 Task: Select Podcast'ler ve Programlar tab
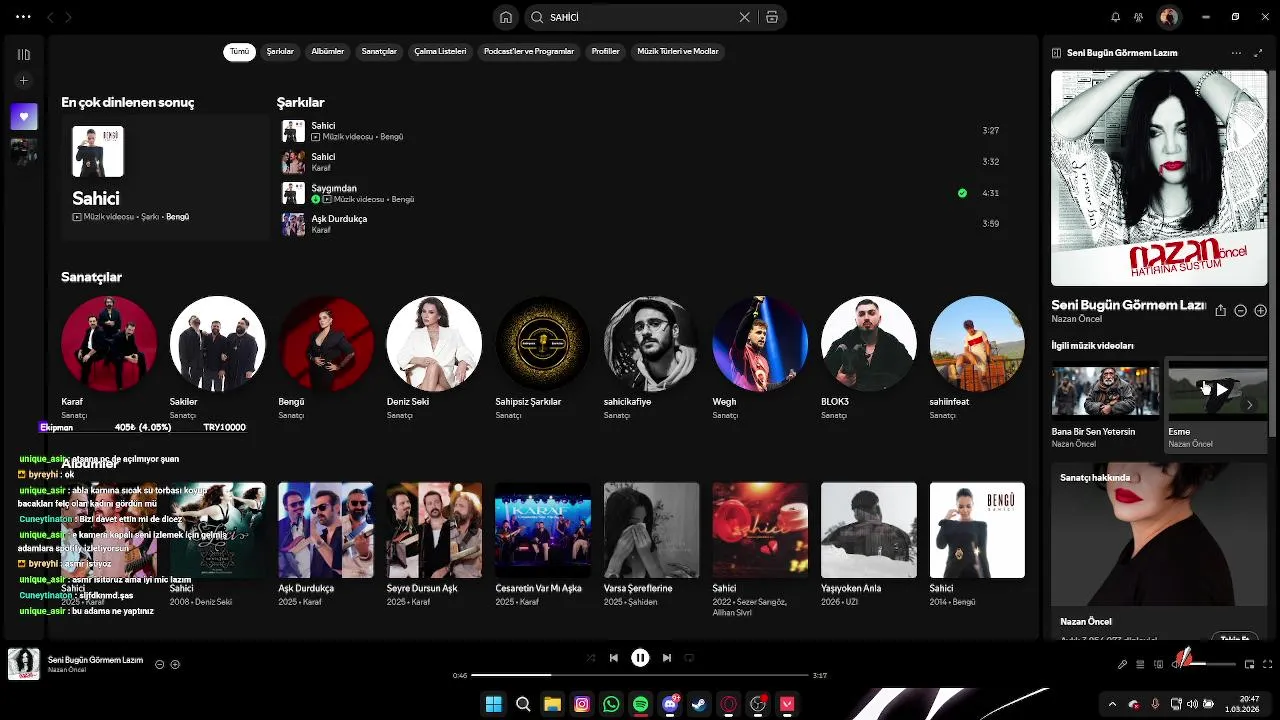[529, 51]
